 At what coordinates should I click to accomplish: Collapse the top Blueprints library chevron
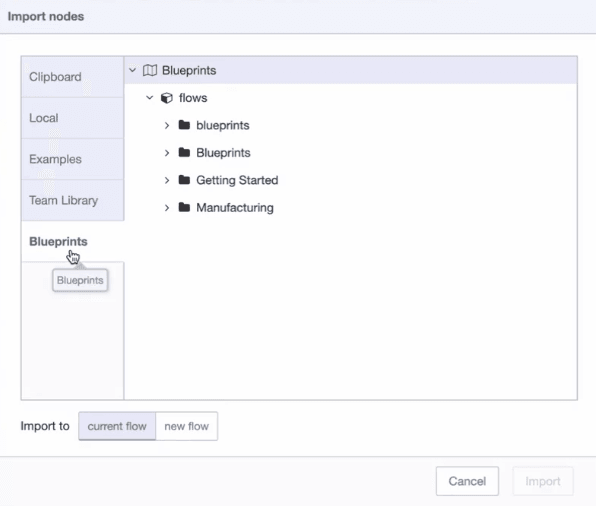(132, 70)
